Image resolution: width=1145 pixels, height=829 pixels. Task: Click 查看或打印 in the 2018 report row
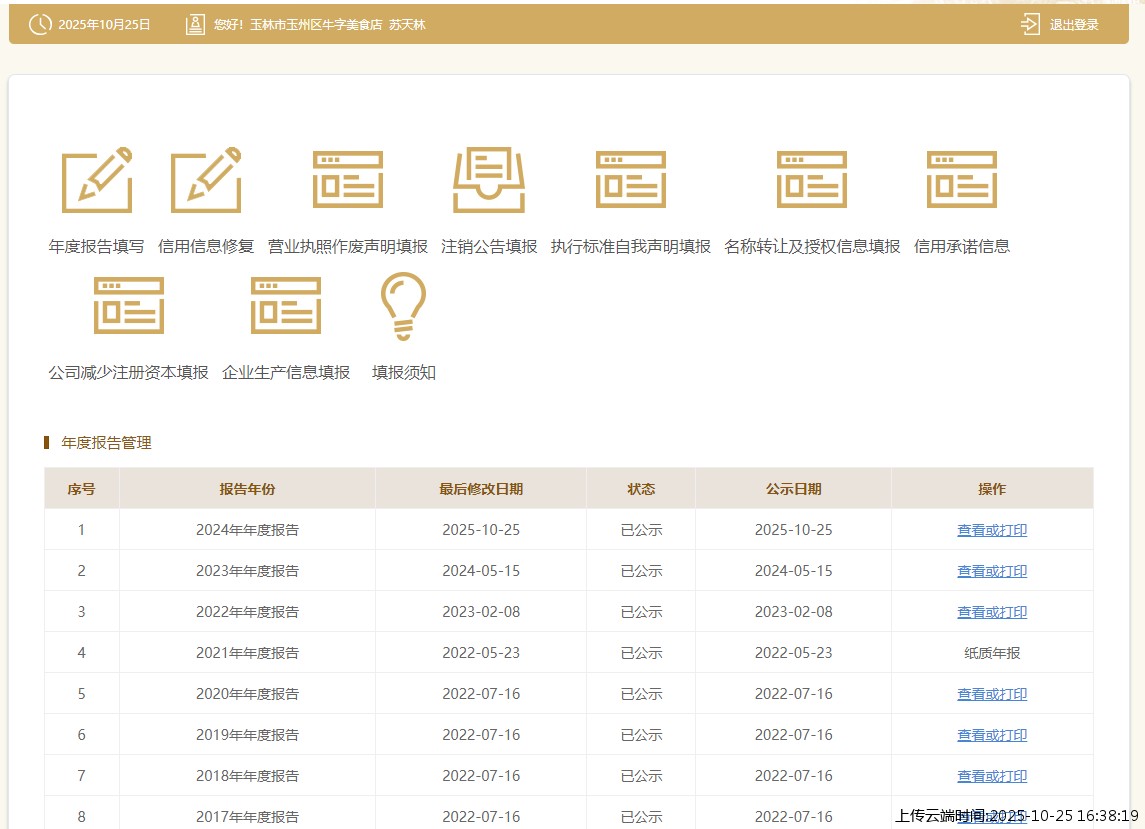(x=991, y=776)
